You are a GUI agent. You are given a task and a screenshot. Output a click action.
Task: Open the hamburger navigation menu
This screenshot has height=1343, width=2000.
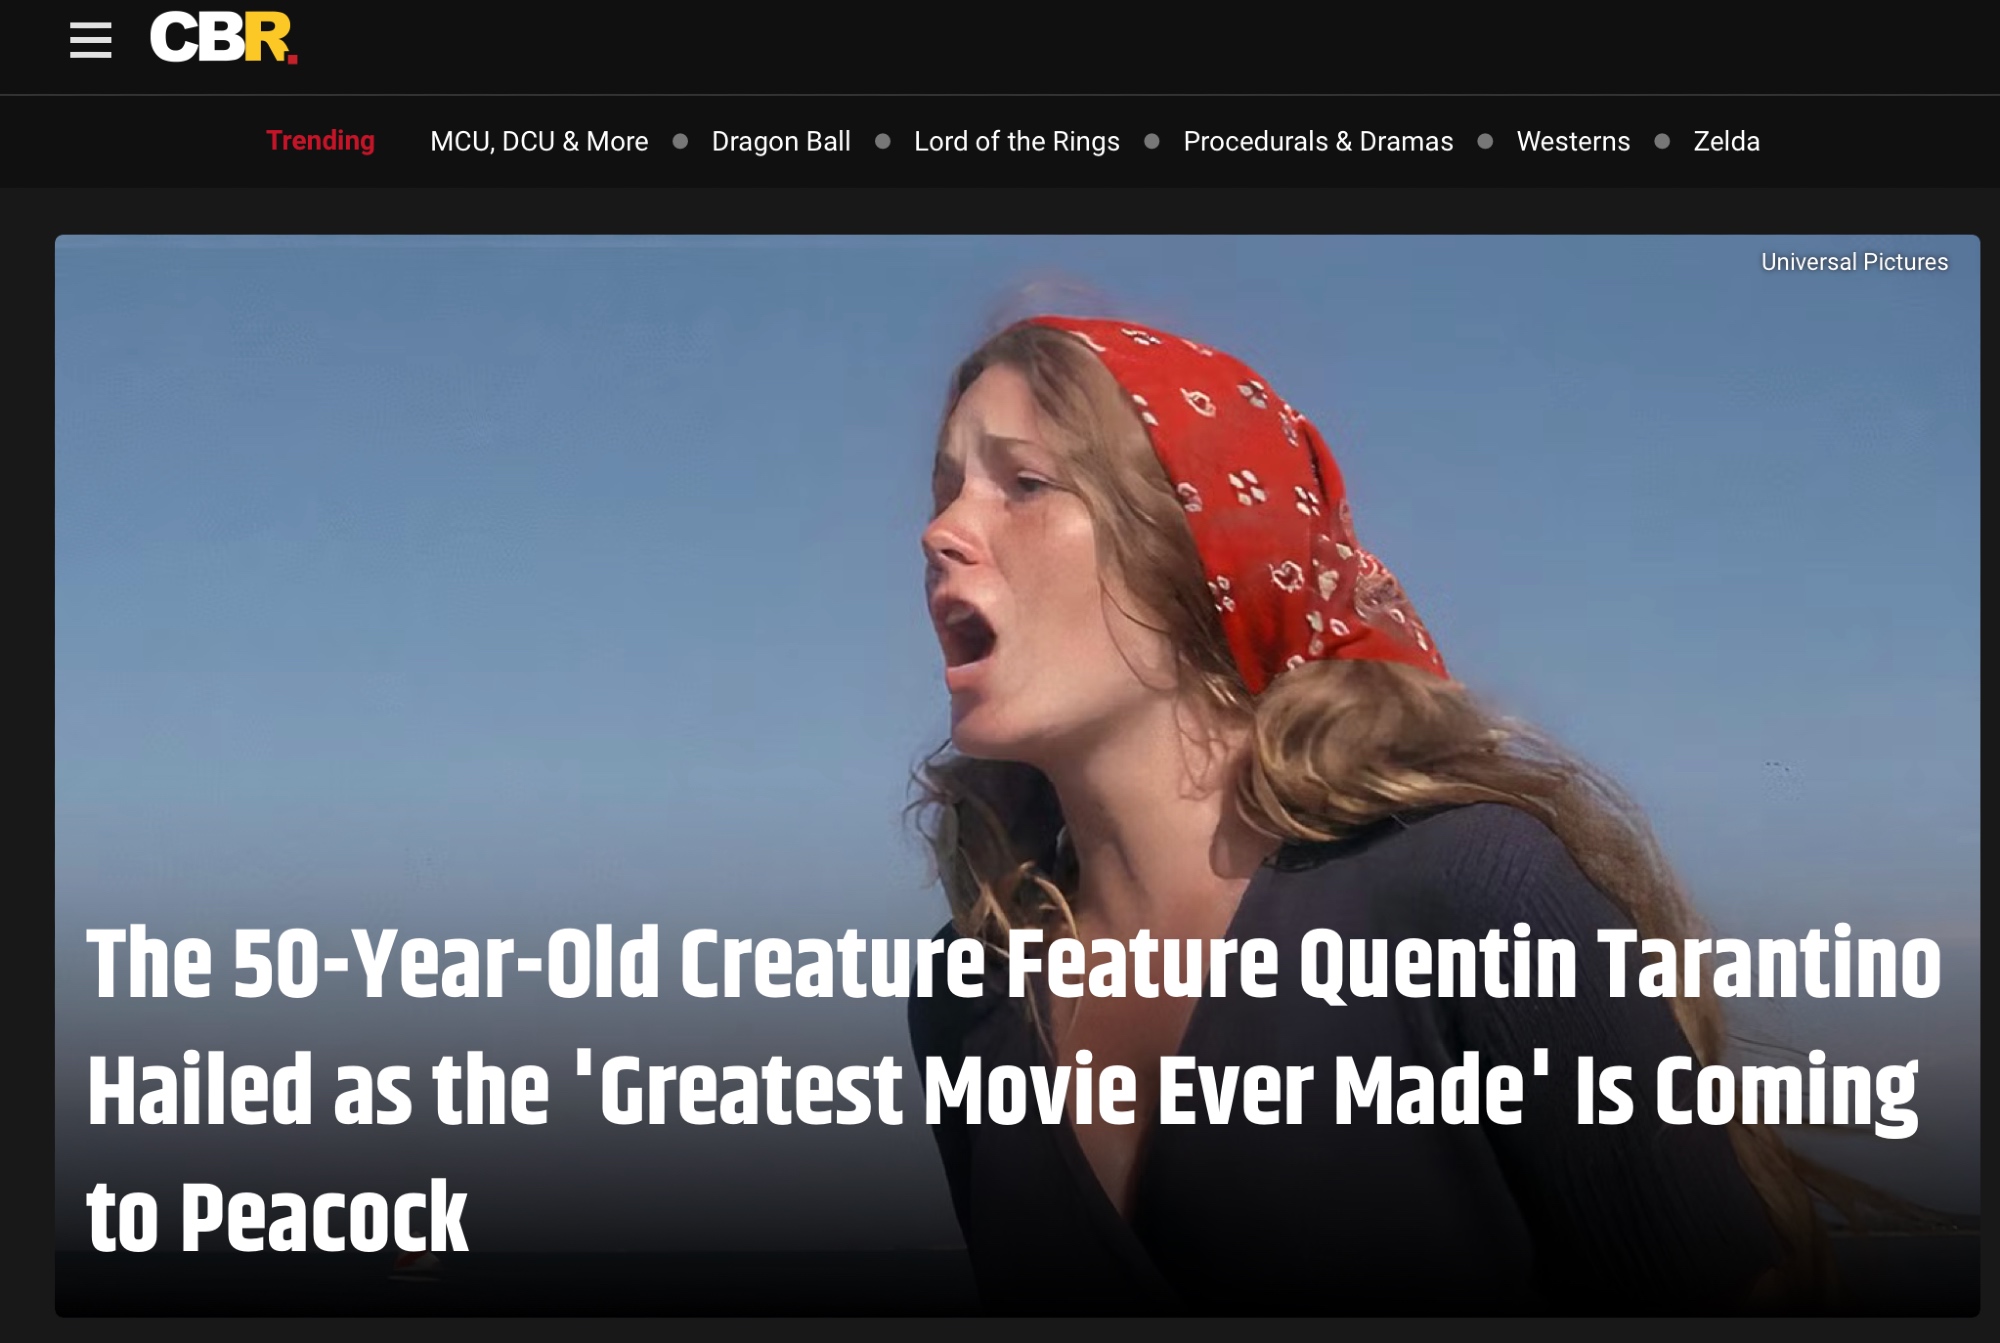pyautogui.click(x=90, y=40)
